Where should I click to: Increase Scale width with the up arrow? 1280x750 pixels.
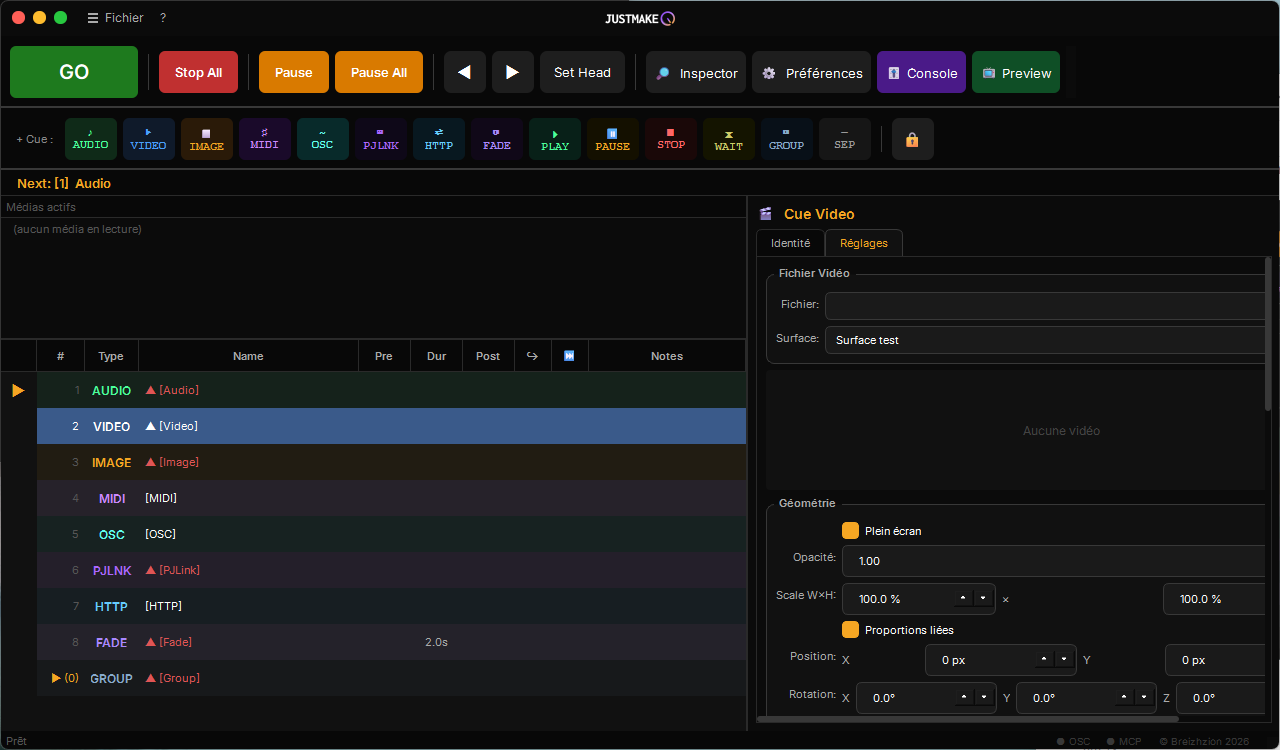coord(963,599)
